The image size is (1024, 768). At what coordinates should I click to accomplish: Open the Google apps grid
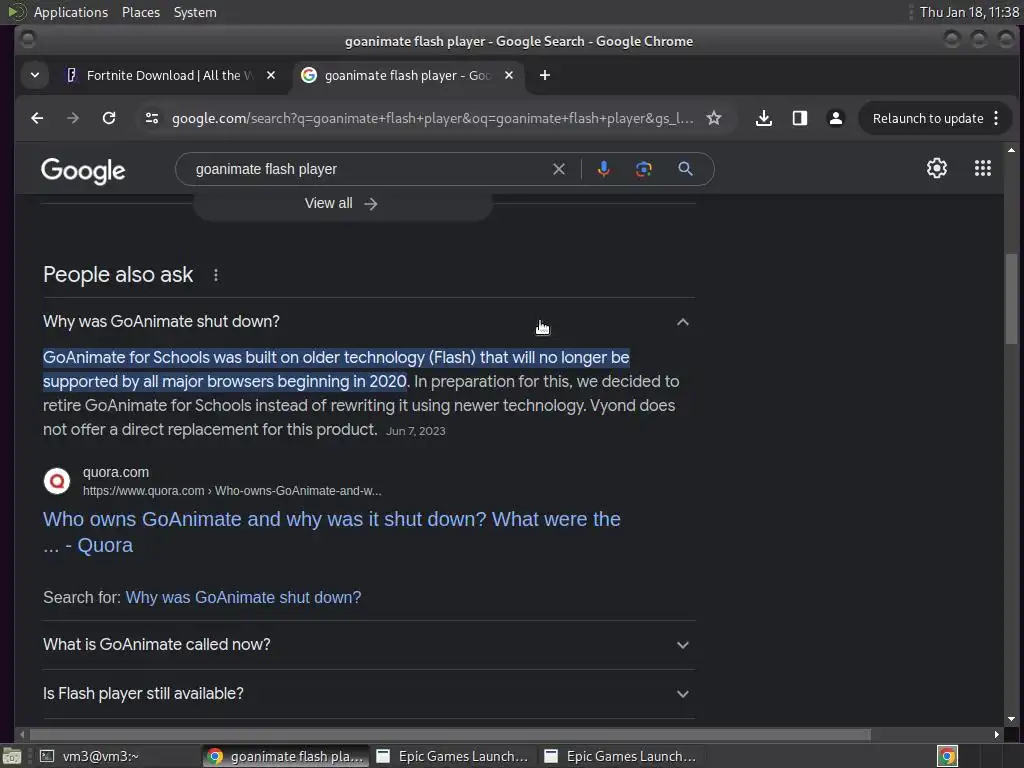click(983, 168)
